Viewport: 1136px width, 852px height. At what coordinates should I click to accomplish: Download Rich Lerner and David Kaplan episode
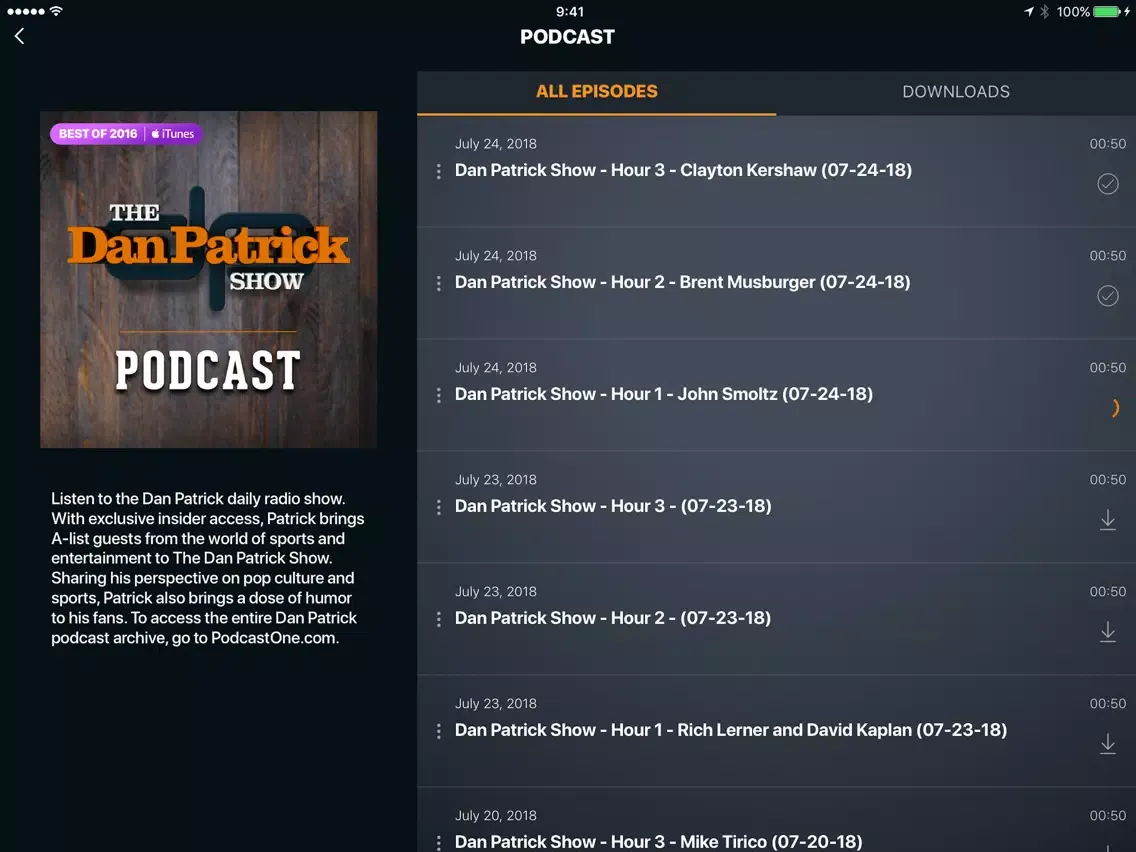coord(1108,744)
